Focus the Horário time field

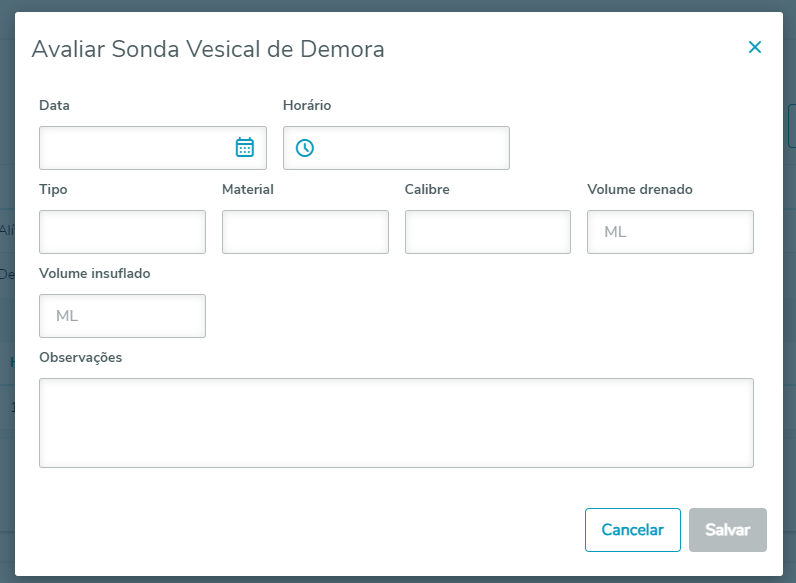point(410,148)
